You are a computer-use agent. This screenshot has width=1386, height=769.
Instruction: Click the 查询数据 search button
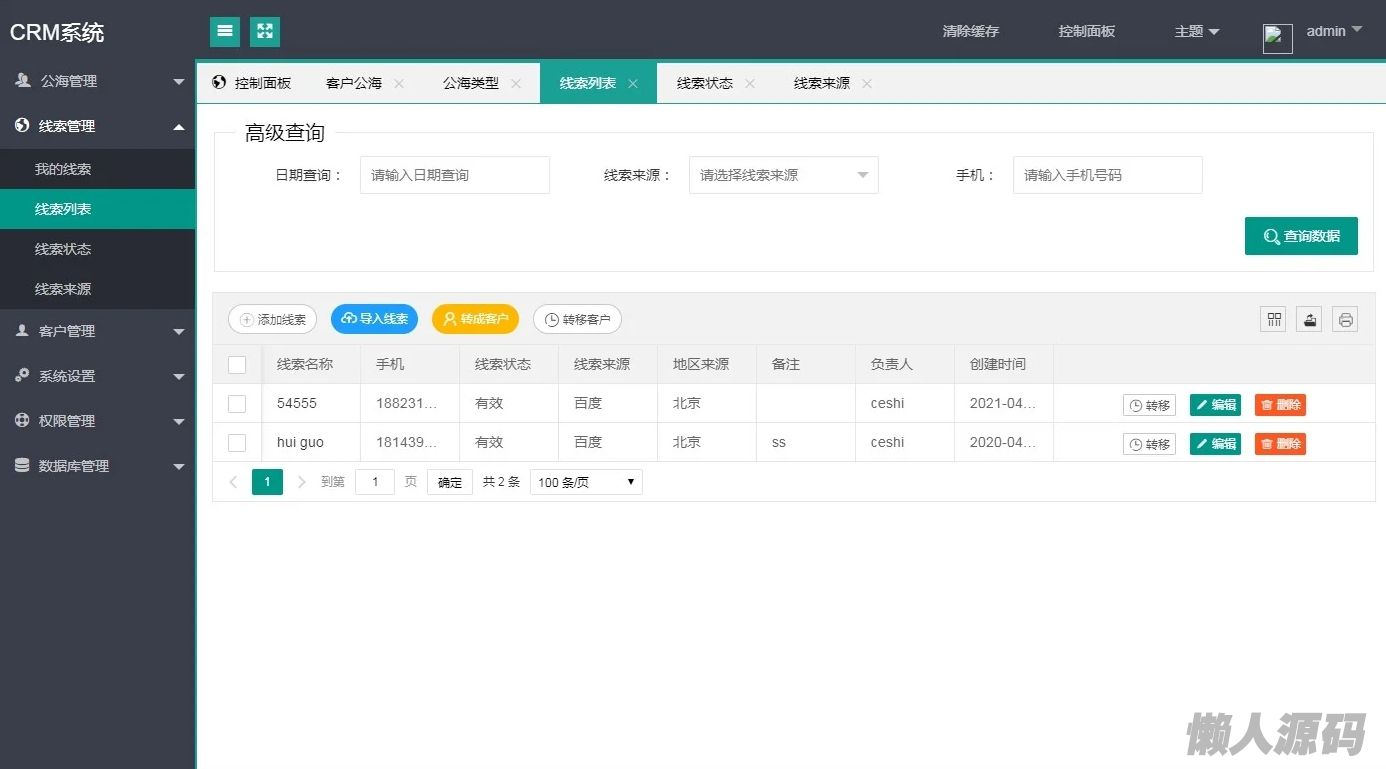(x=1300, y=236)
